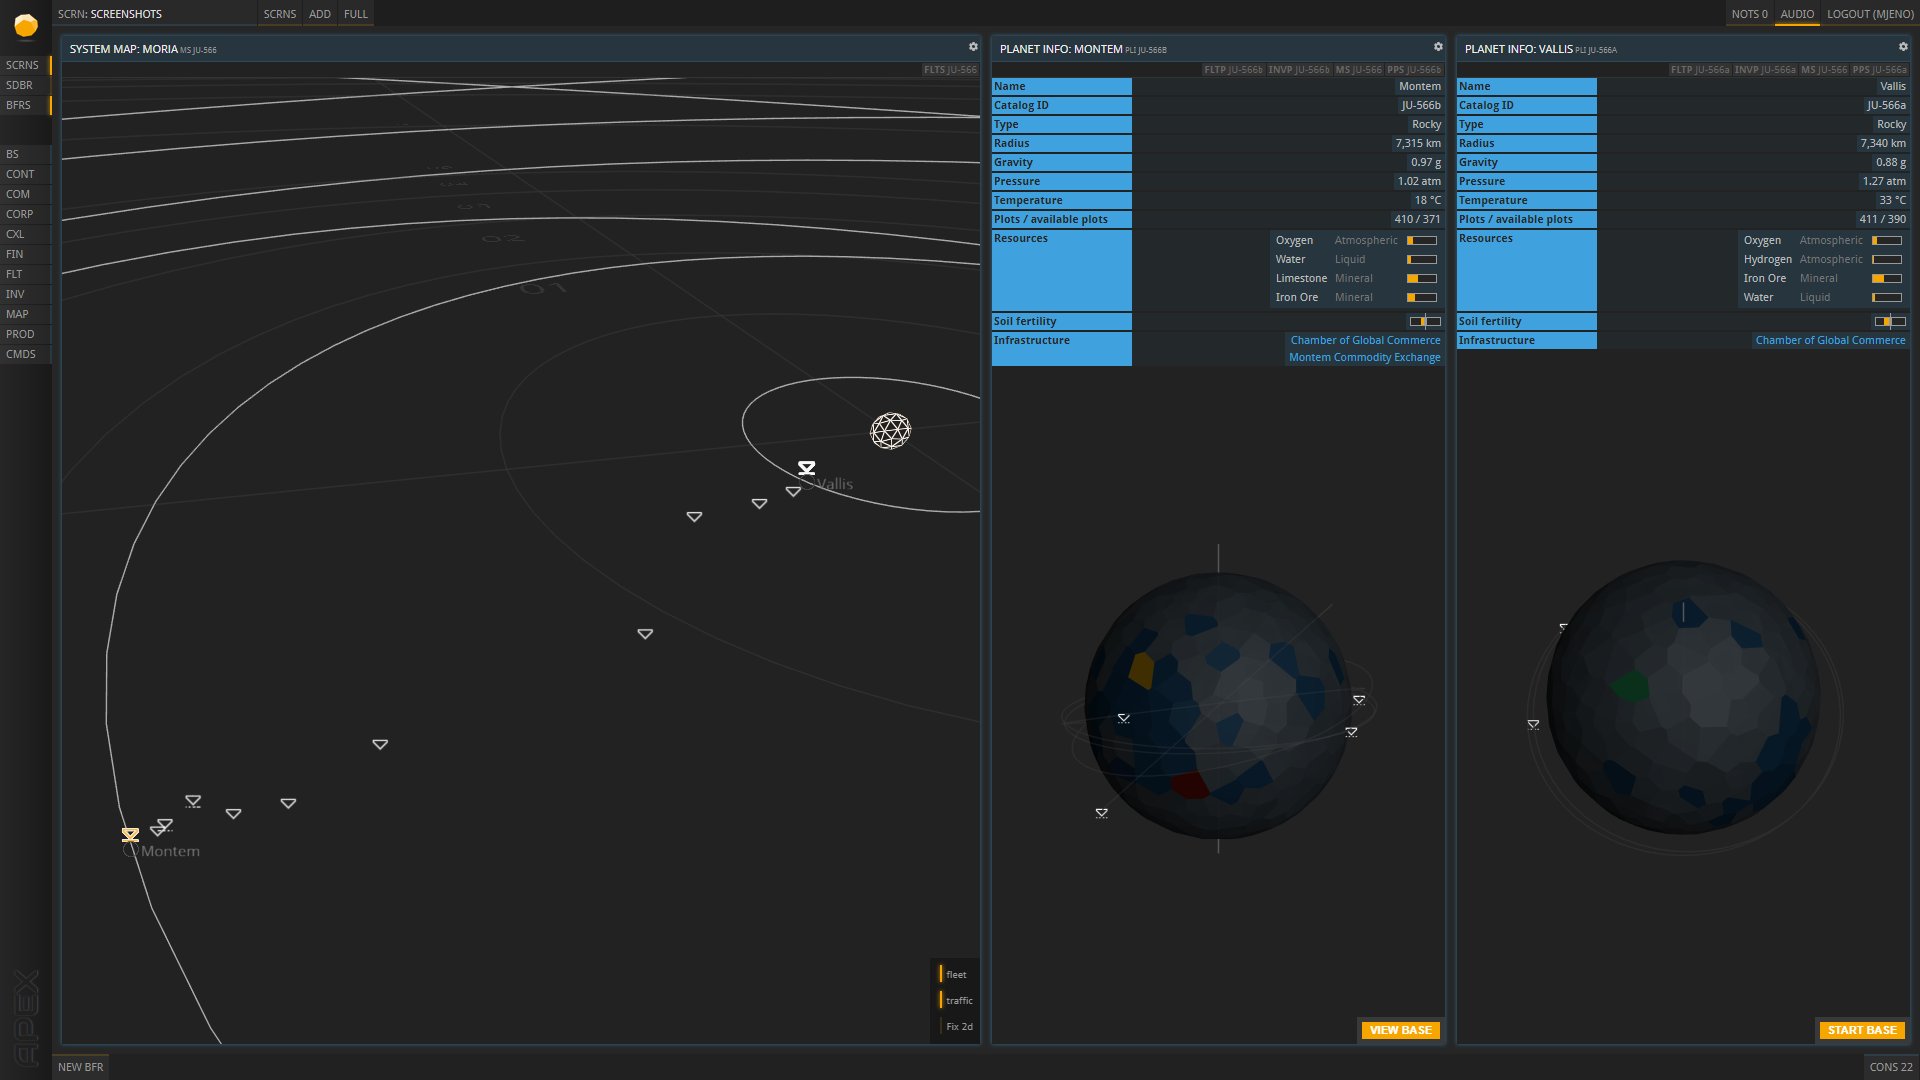Click the APEX logo icon in top-left
This screenshot has width=1920, height=1080.
coord(26,26)
